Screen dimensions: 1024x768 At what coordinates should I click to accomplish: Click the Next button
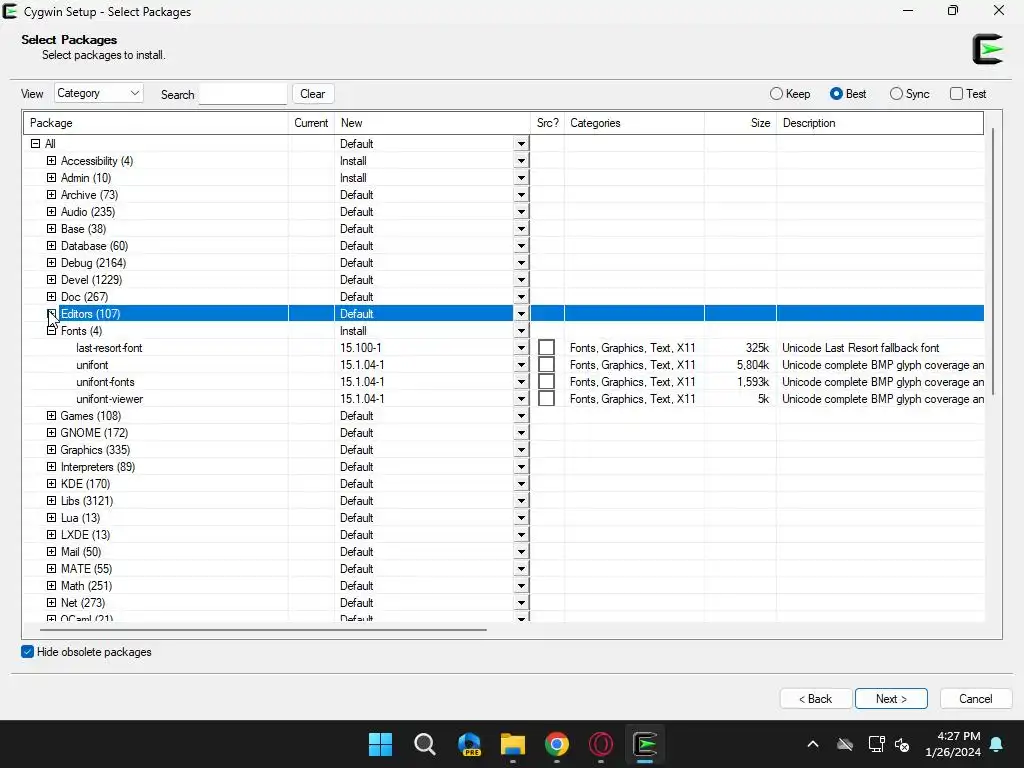tap(891, 698)
